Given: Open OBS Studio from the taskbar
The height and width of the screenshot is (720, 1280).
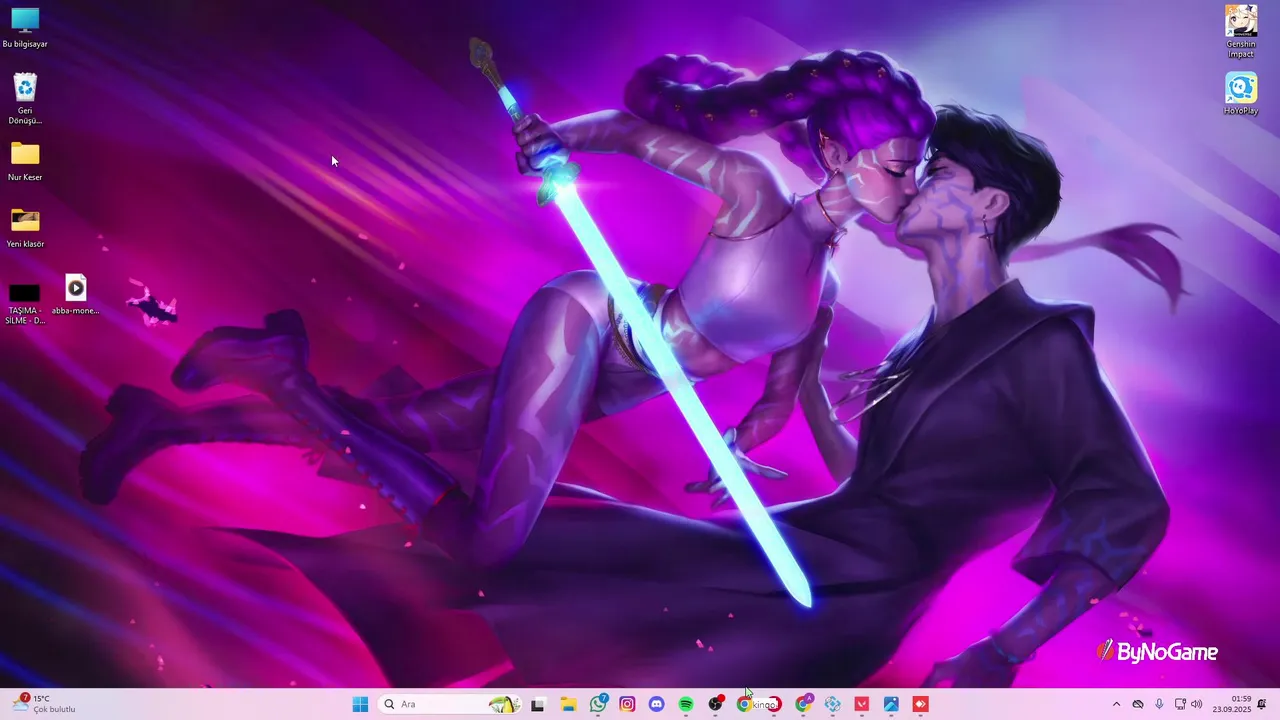Looking at the screenshot, I should (716, 704).
